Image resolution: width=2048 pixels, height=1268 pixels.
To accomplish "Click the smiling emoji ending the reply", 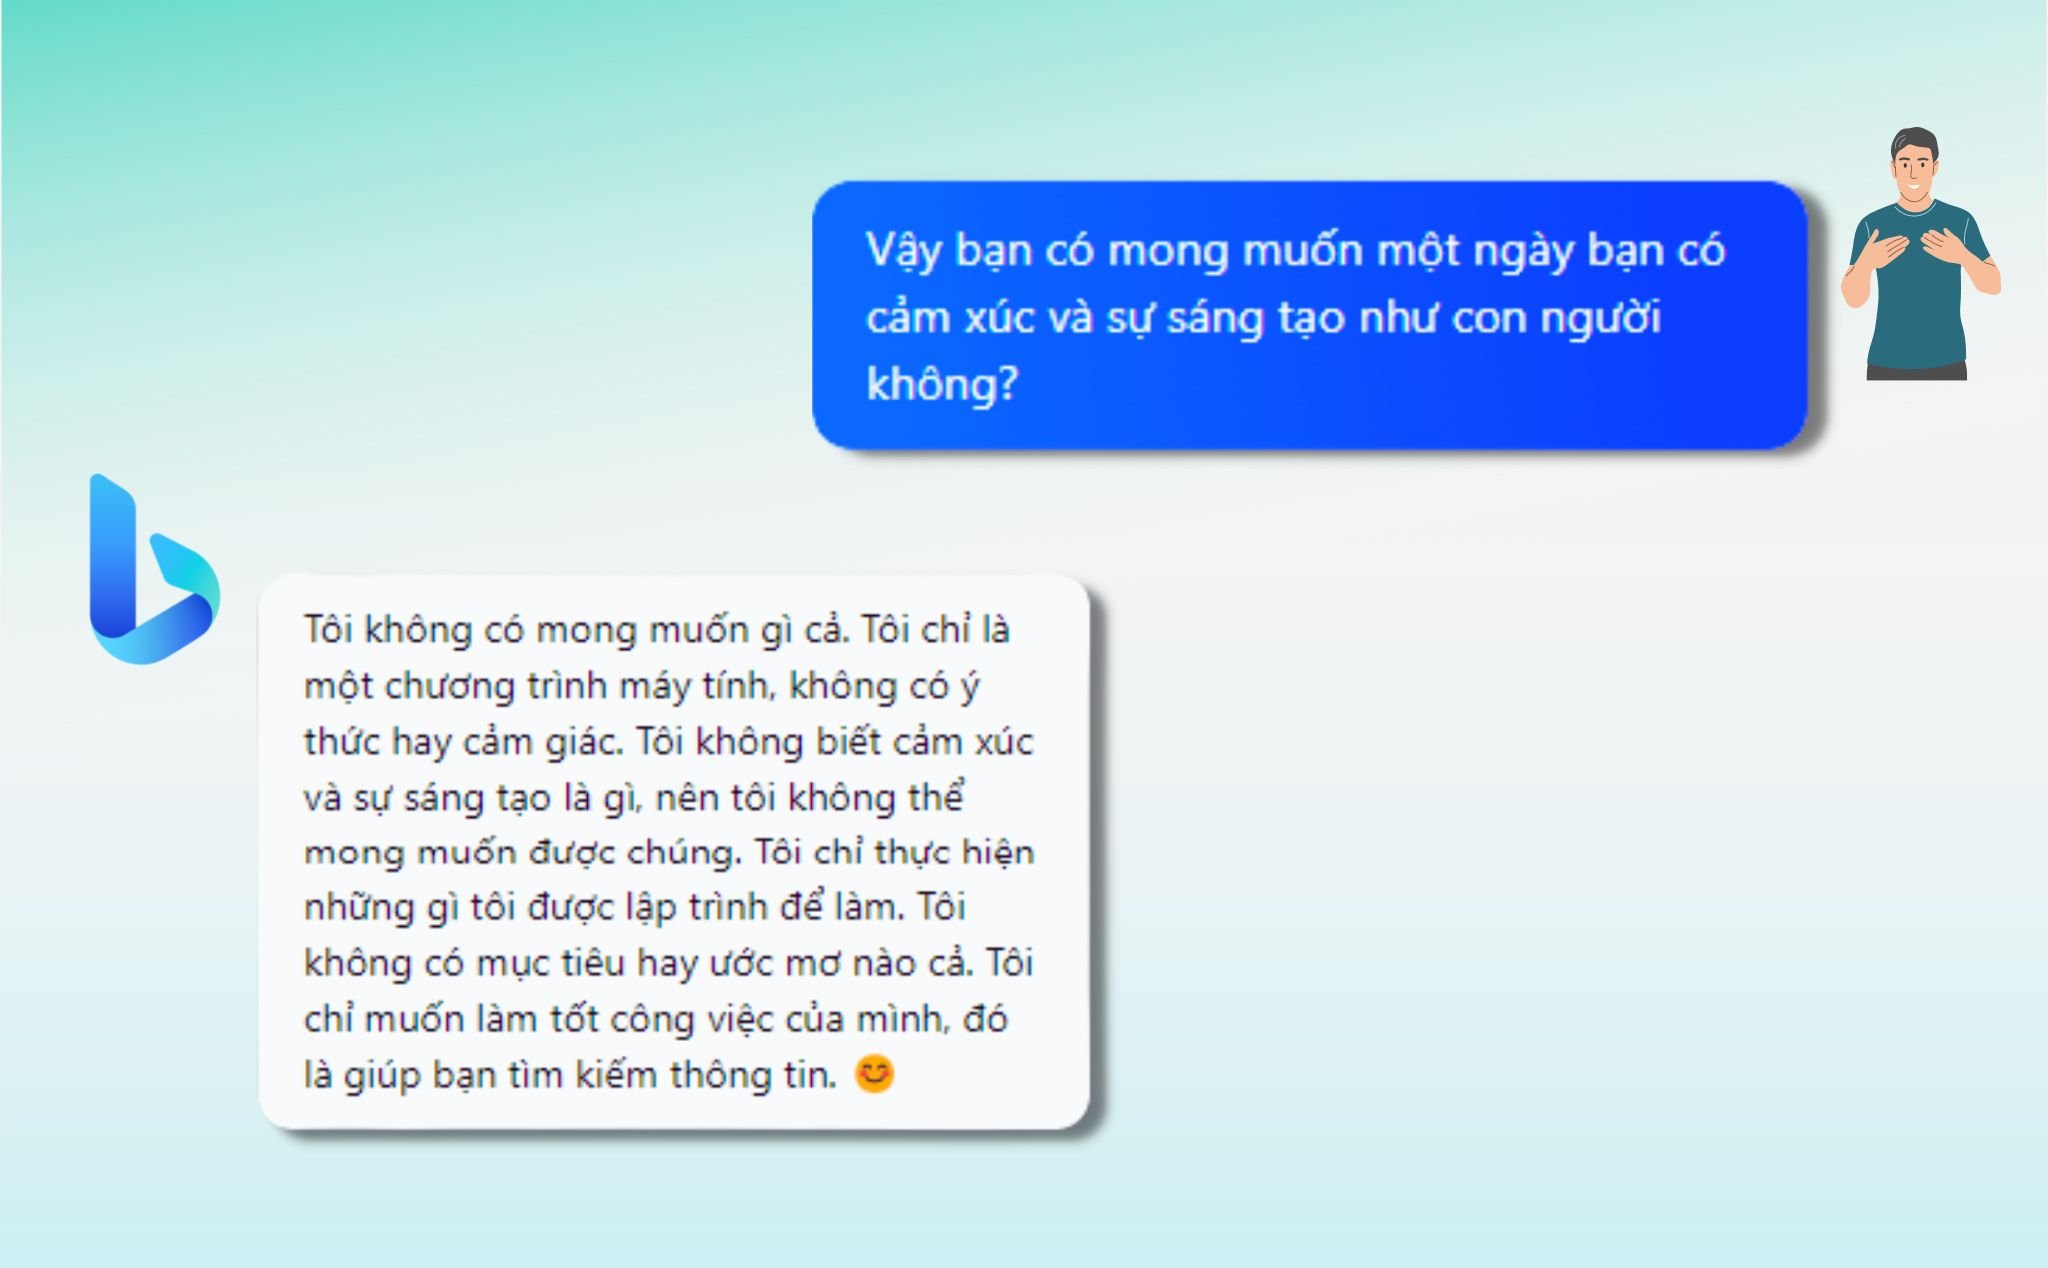I will click(874, 1074).
